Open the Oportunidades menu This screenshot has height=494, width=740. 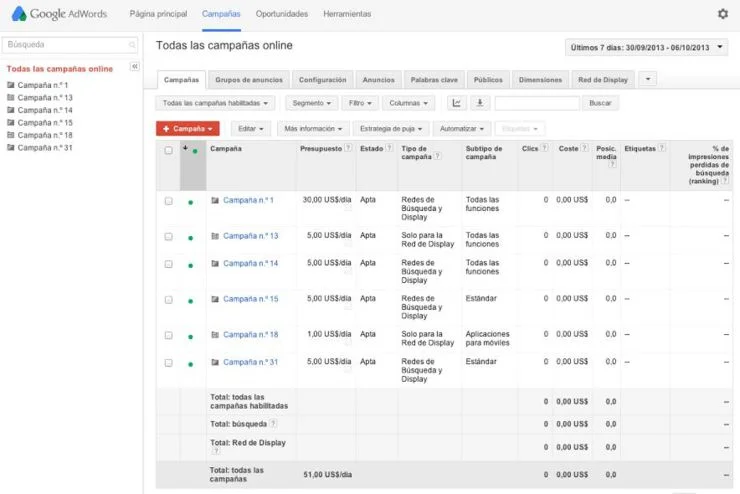[x=281, y=14]
